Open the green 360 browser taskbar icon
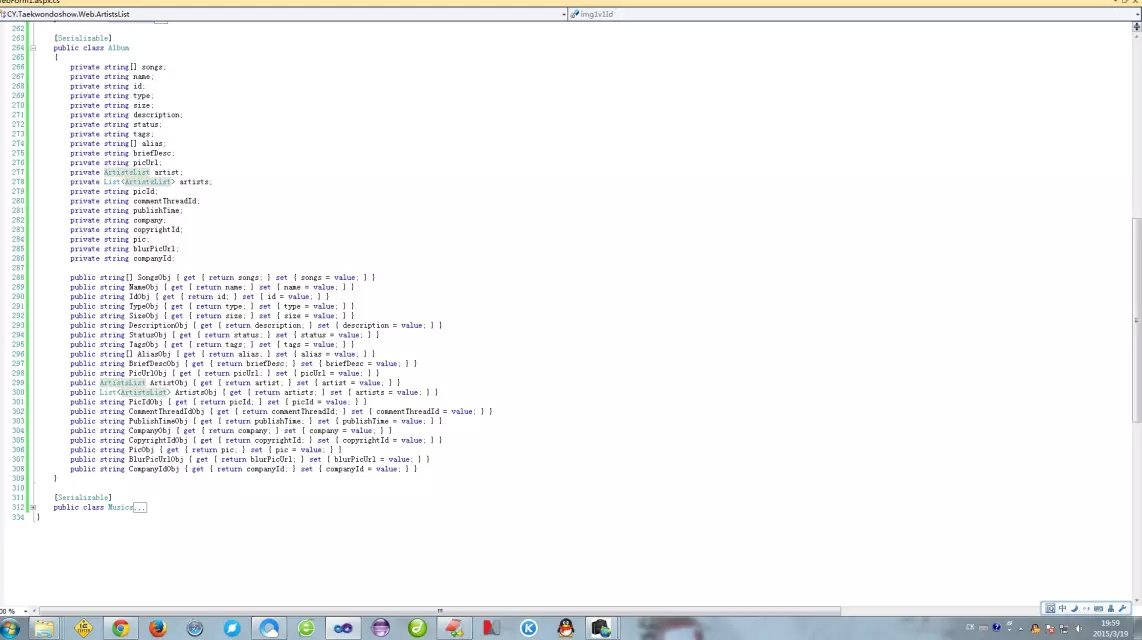 click(x=306, y=628)
